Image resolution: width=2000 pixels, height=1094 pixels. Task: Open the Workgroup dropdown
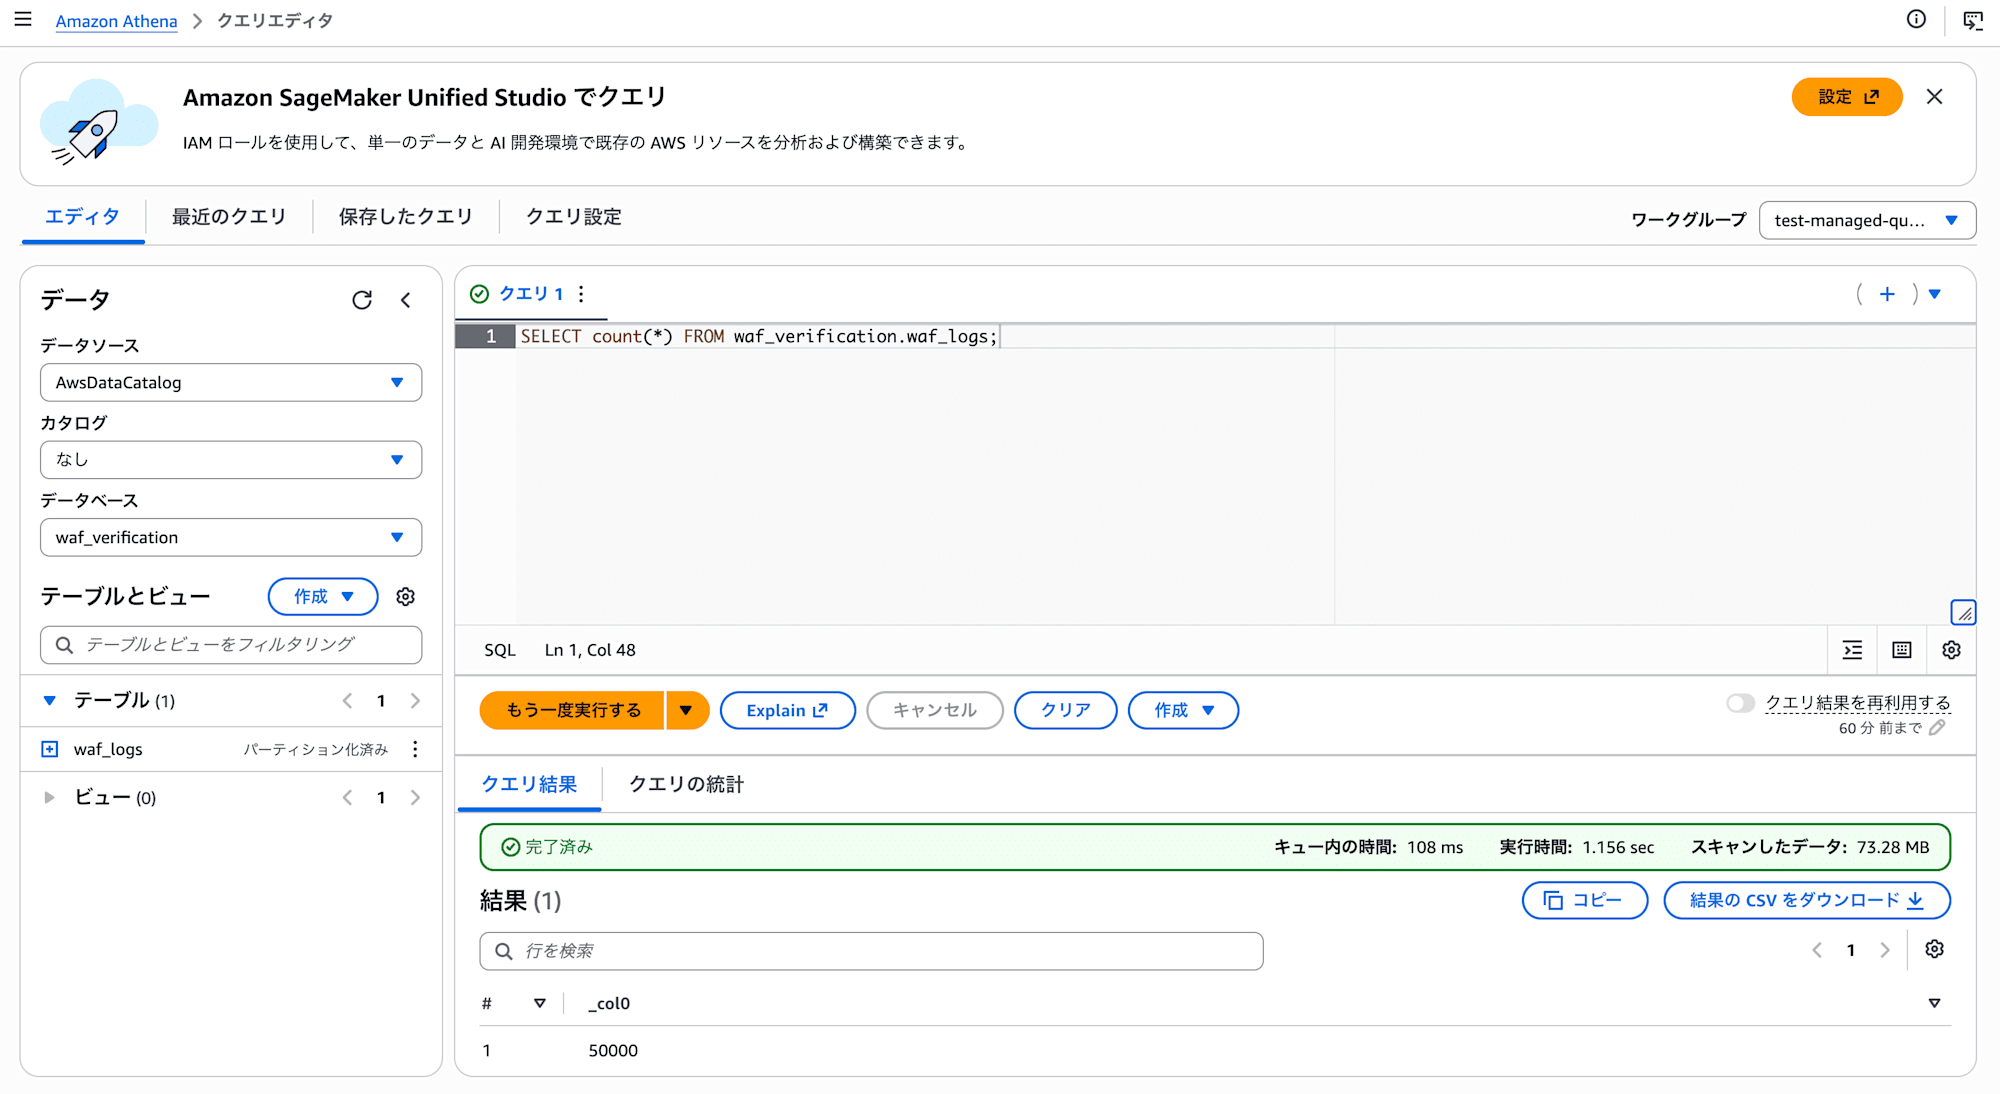click(x=1867, y=220)
